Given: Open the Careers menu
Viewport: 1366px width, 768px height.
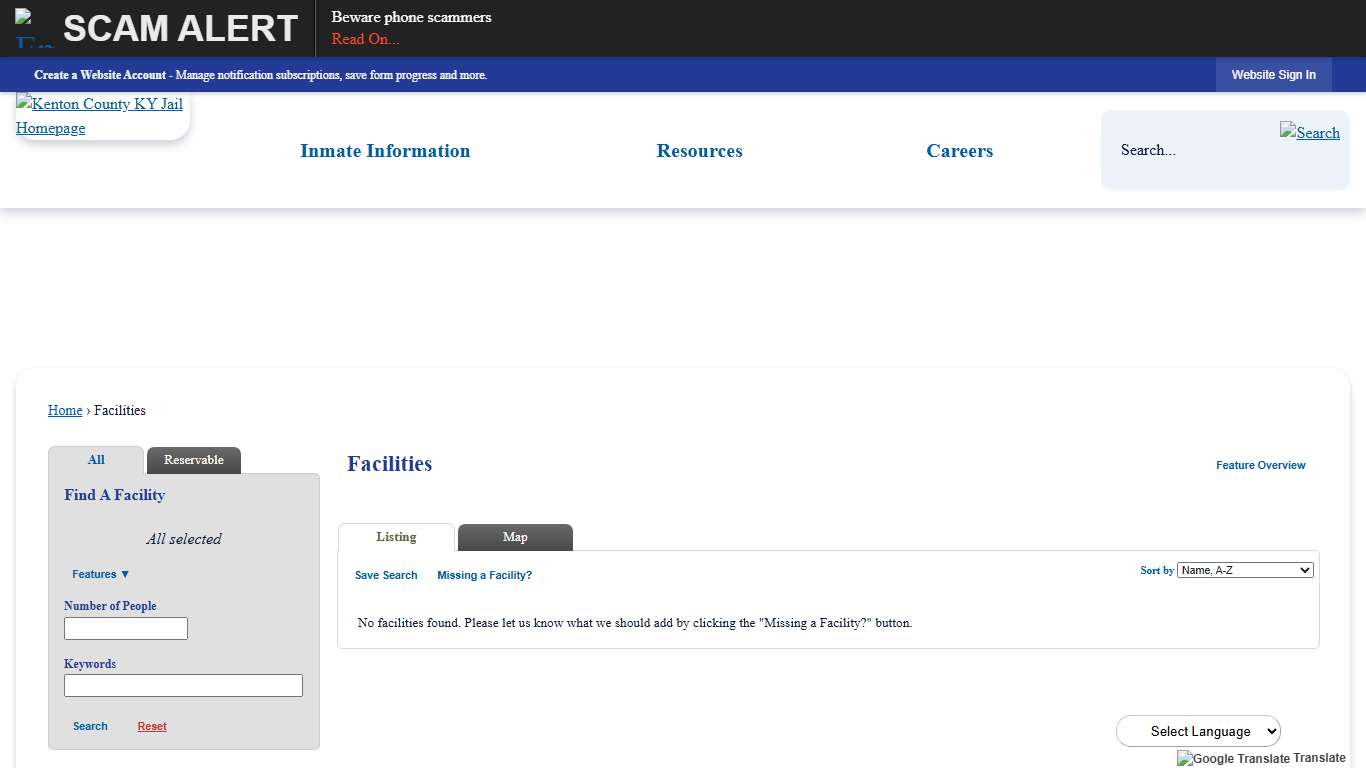Looking at the screenshot, I should (959, 151).
